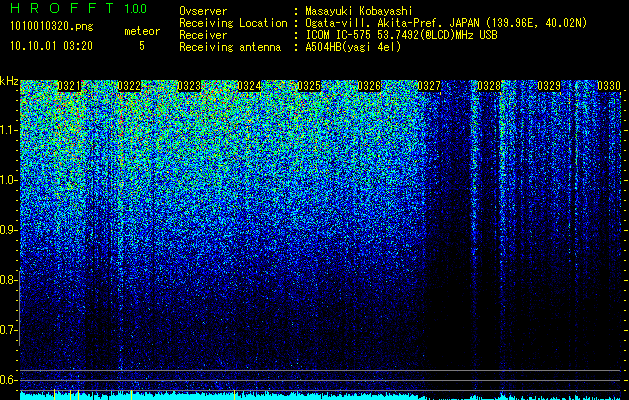629x400 pixels.
Task: Click the Receiving antenna label
Action: pos(230,47)
